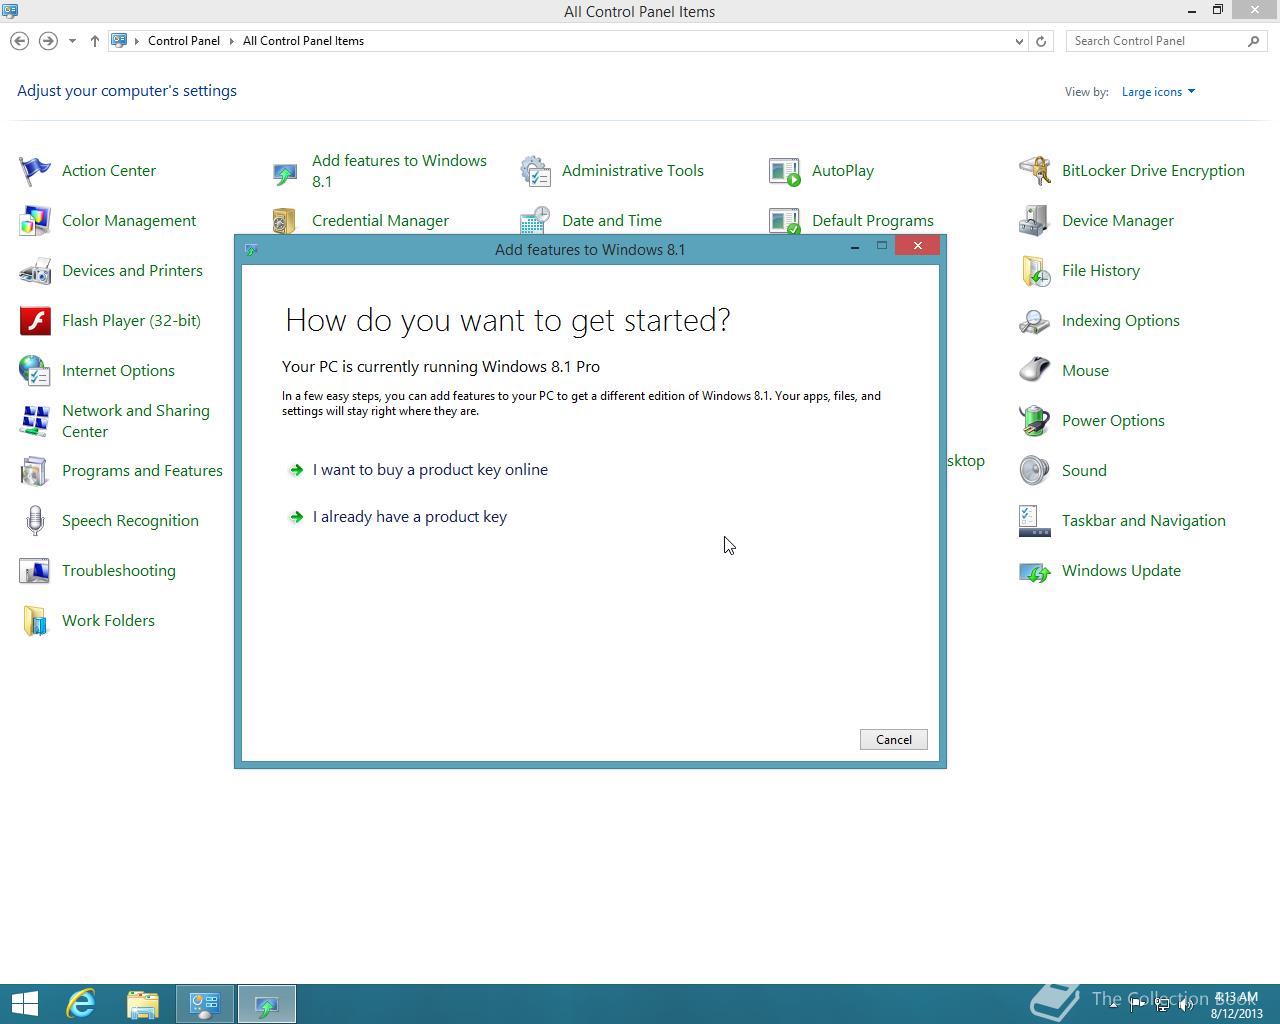Click the Work Folders icon
The image size is (1280, 1024).
(35, 621)
